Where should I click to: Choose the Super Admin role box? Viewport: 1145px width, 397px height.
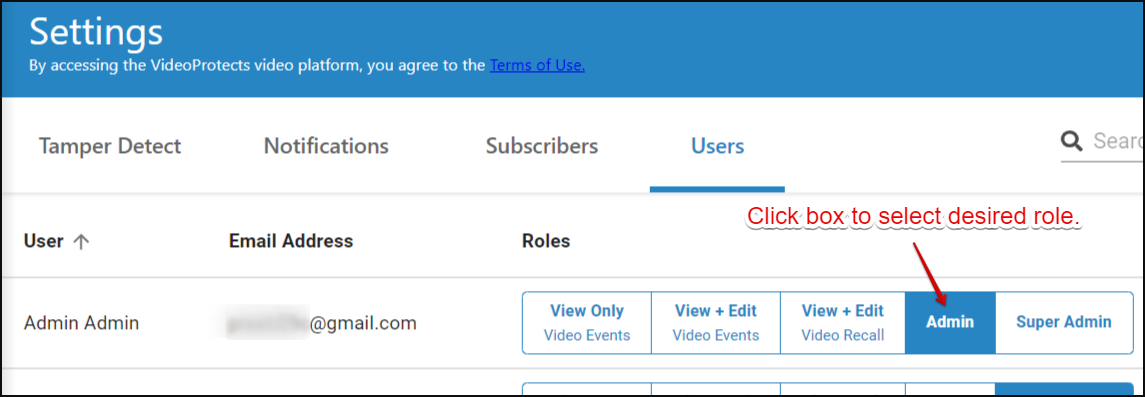pos(1064,323)
